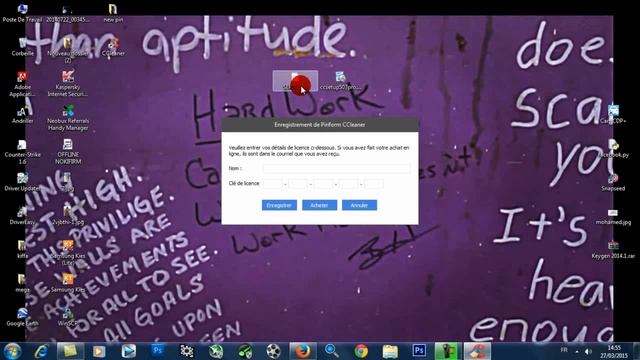Show hidden tray icons arrow

coord(577,351)
